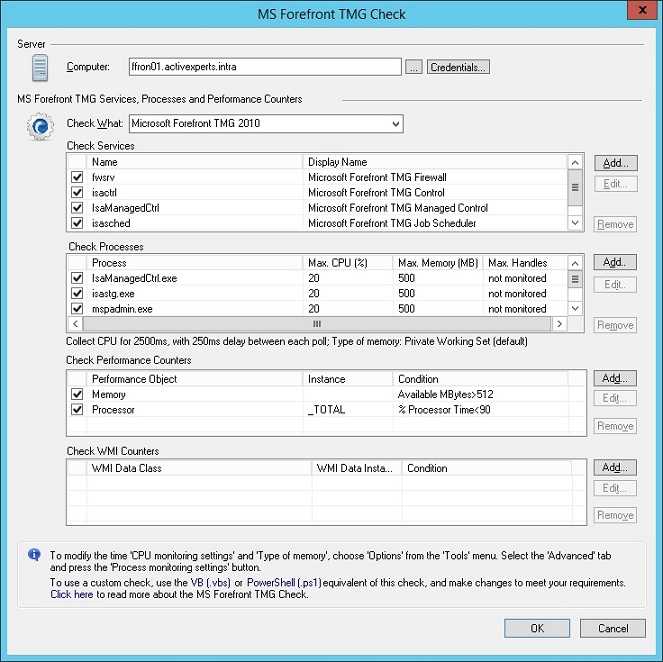Click the Process column header
Viewport: 663px width, 662px height.
(x=195, y=263)
